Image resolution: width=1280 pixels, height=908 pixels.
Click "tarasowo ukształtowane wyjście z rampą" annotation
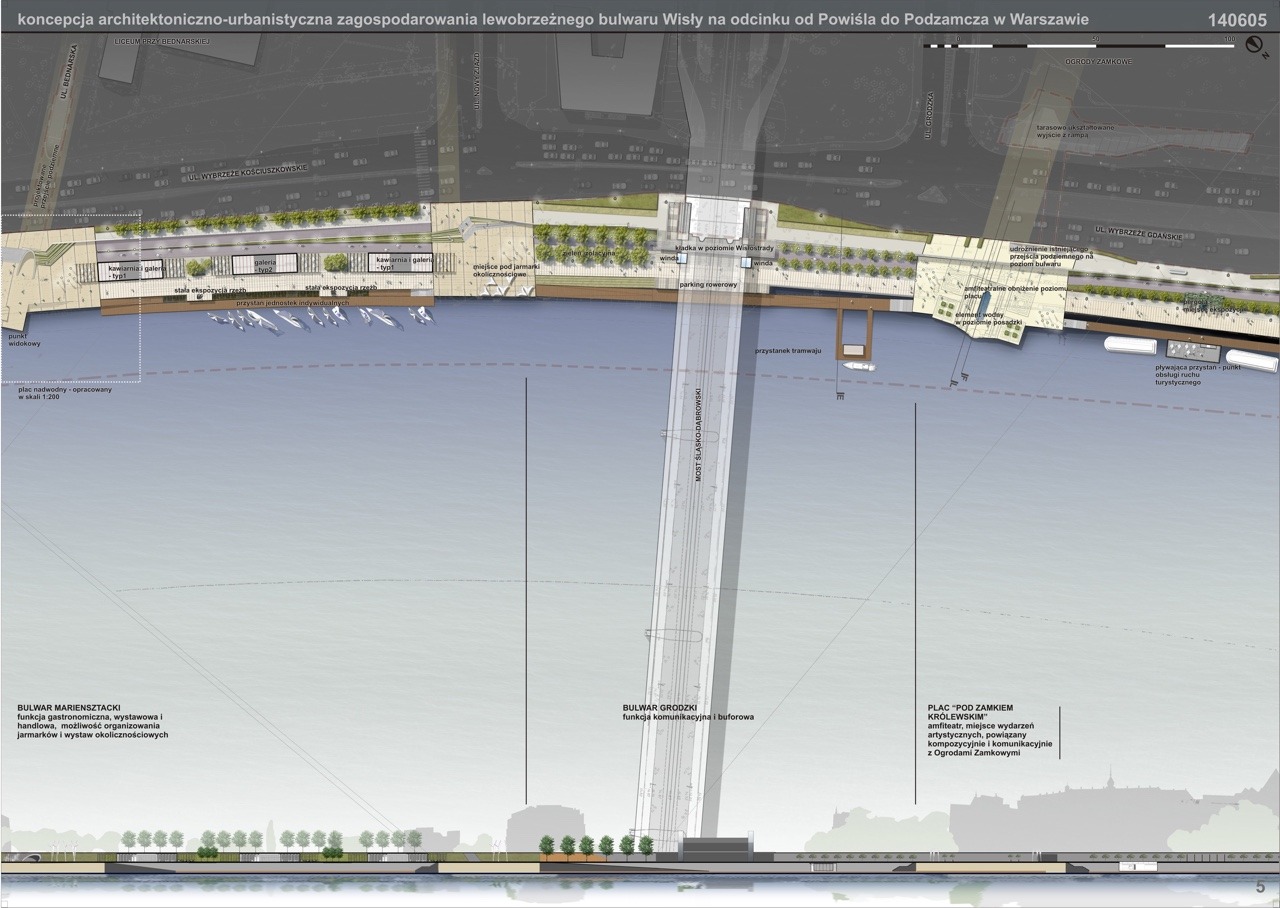pos(1075,131)
